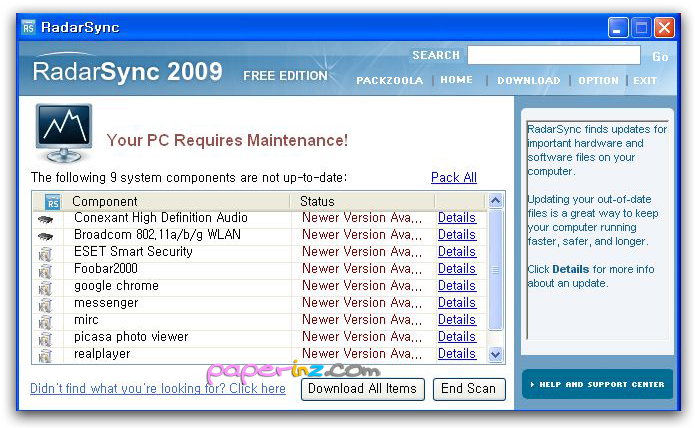Click the Pack All link
This screenshot has height=428, width=695.
[454, 178]
